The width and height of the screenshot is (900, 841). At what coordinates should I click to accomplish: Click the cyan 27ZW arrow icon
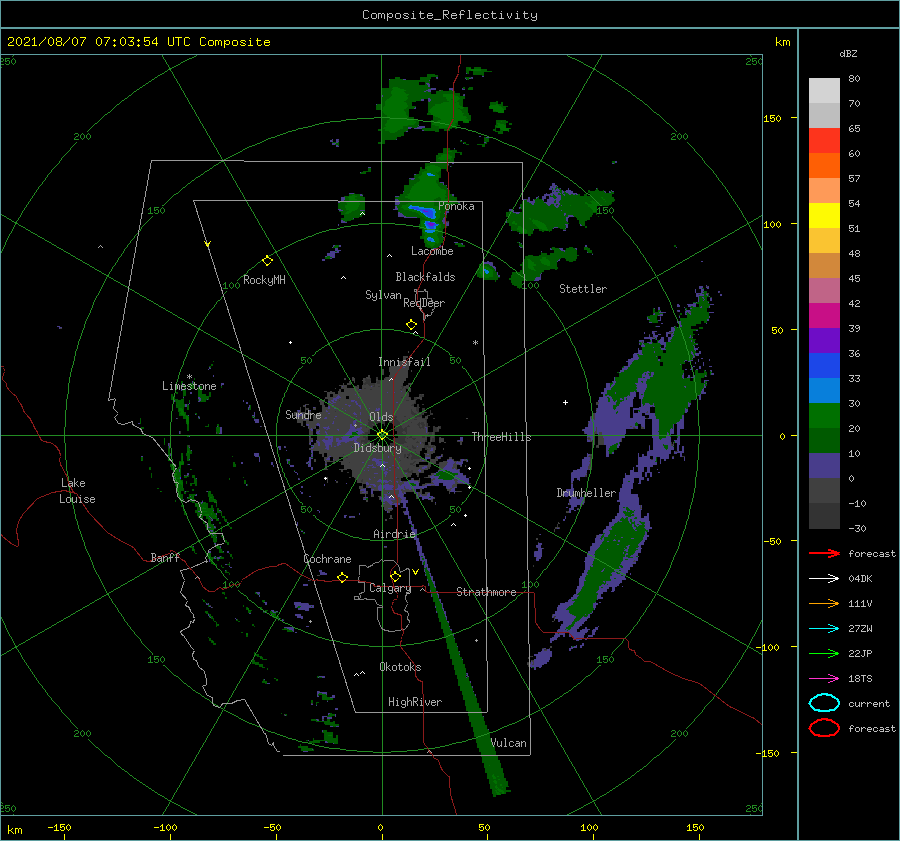pyautogui.click(x=824, y=629)
